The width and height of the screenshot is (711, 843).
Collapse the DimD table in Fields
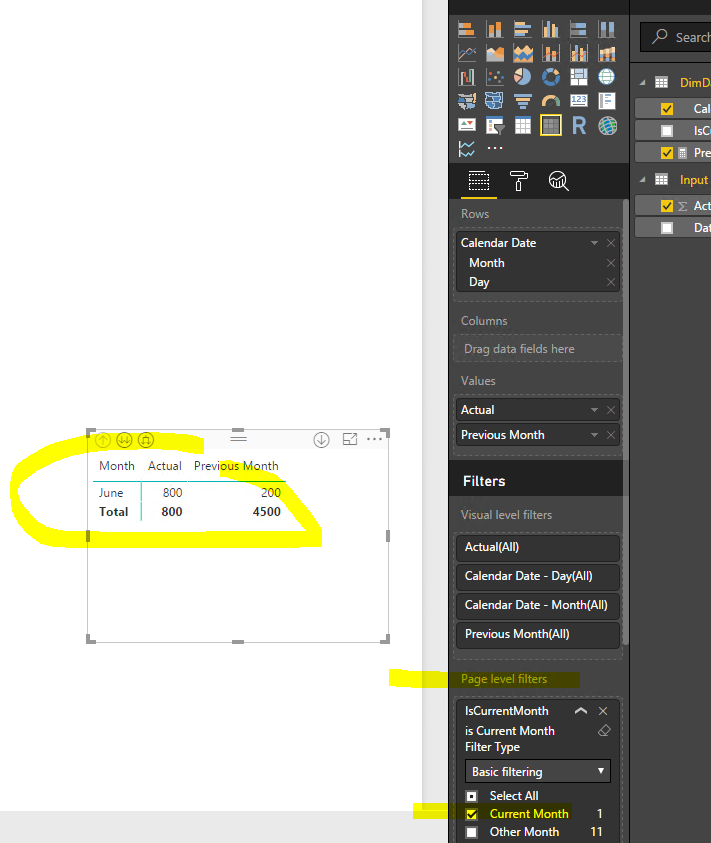[x=642, y=82]
